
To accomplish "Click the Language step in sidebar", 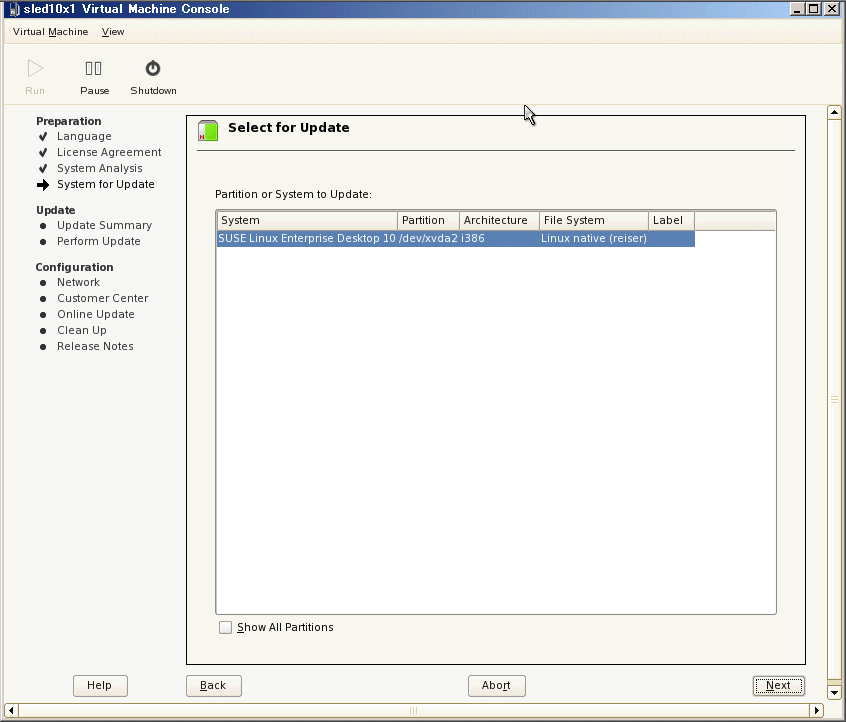I will (x=84, y=137).
